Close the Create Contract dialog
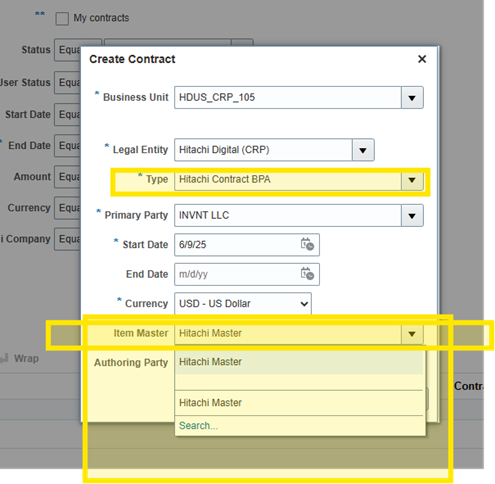Image resolution: width=495 pixels, height=484 pixels. coord(422,59)
